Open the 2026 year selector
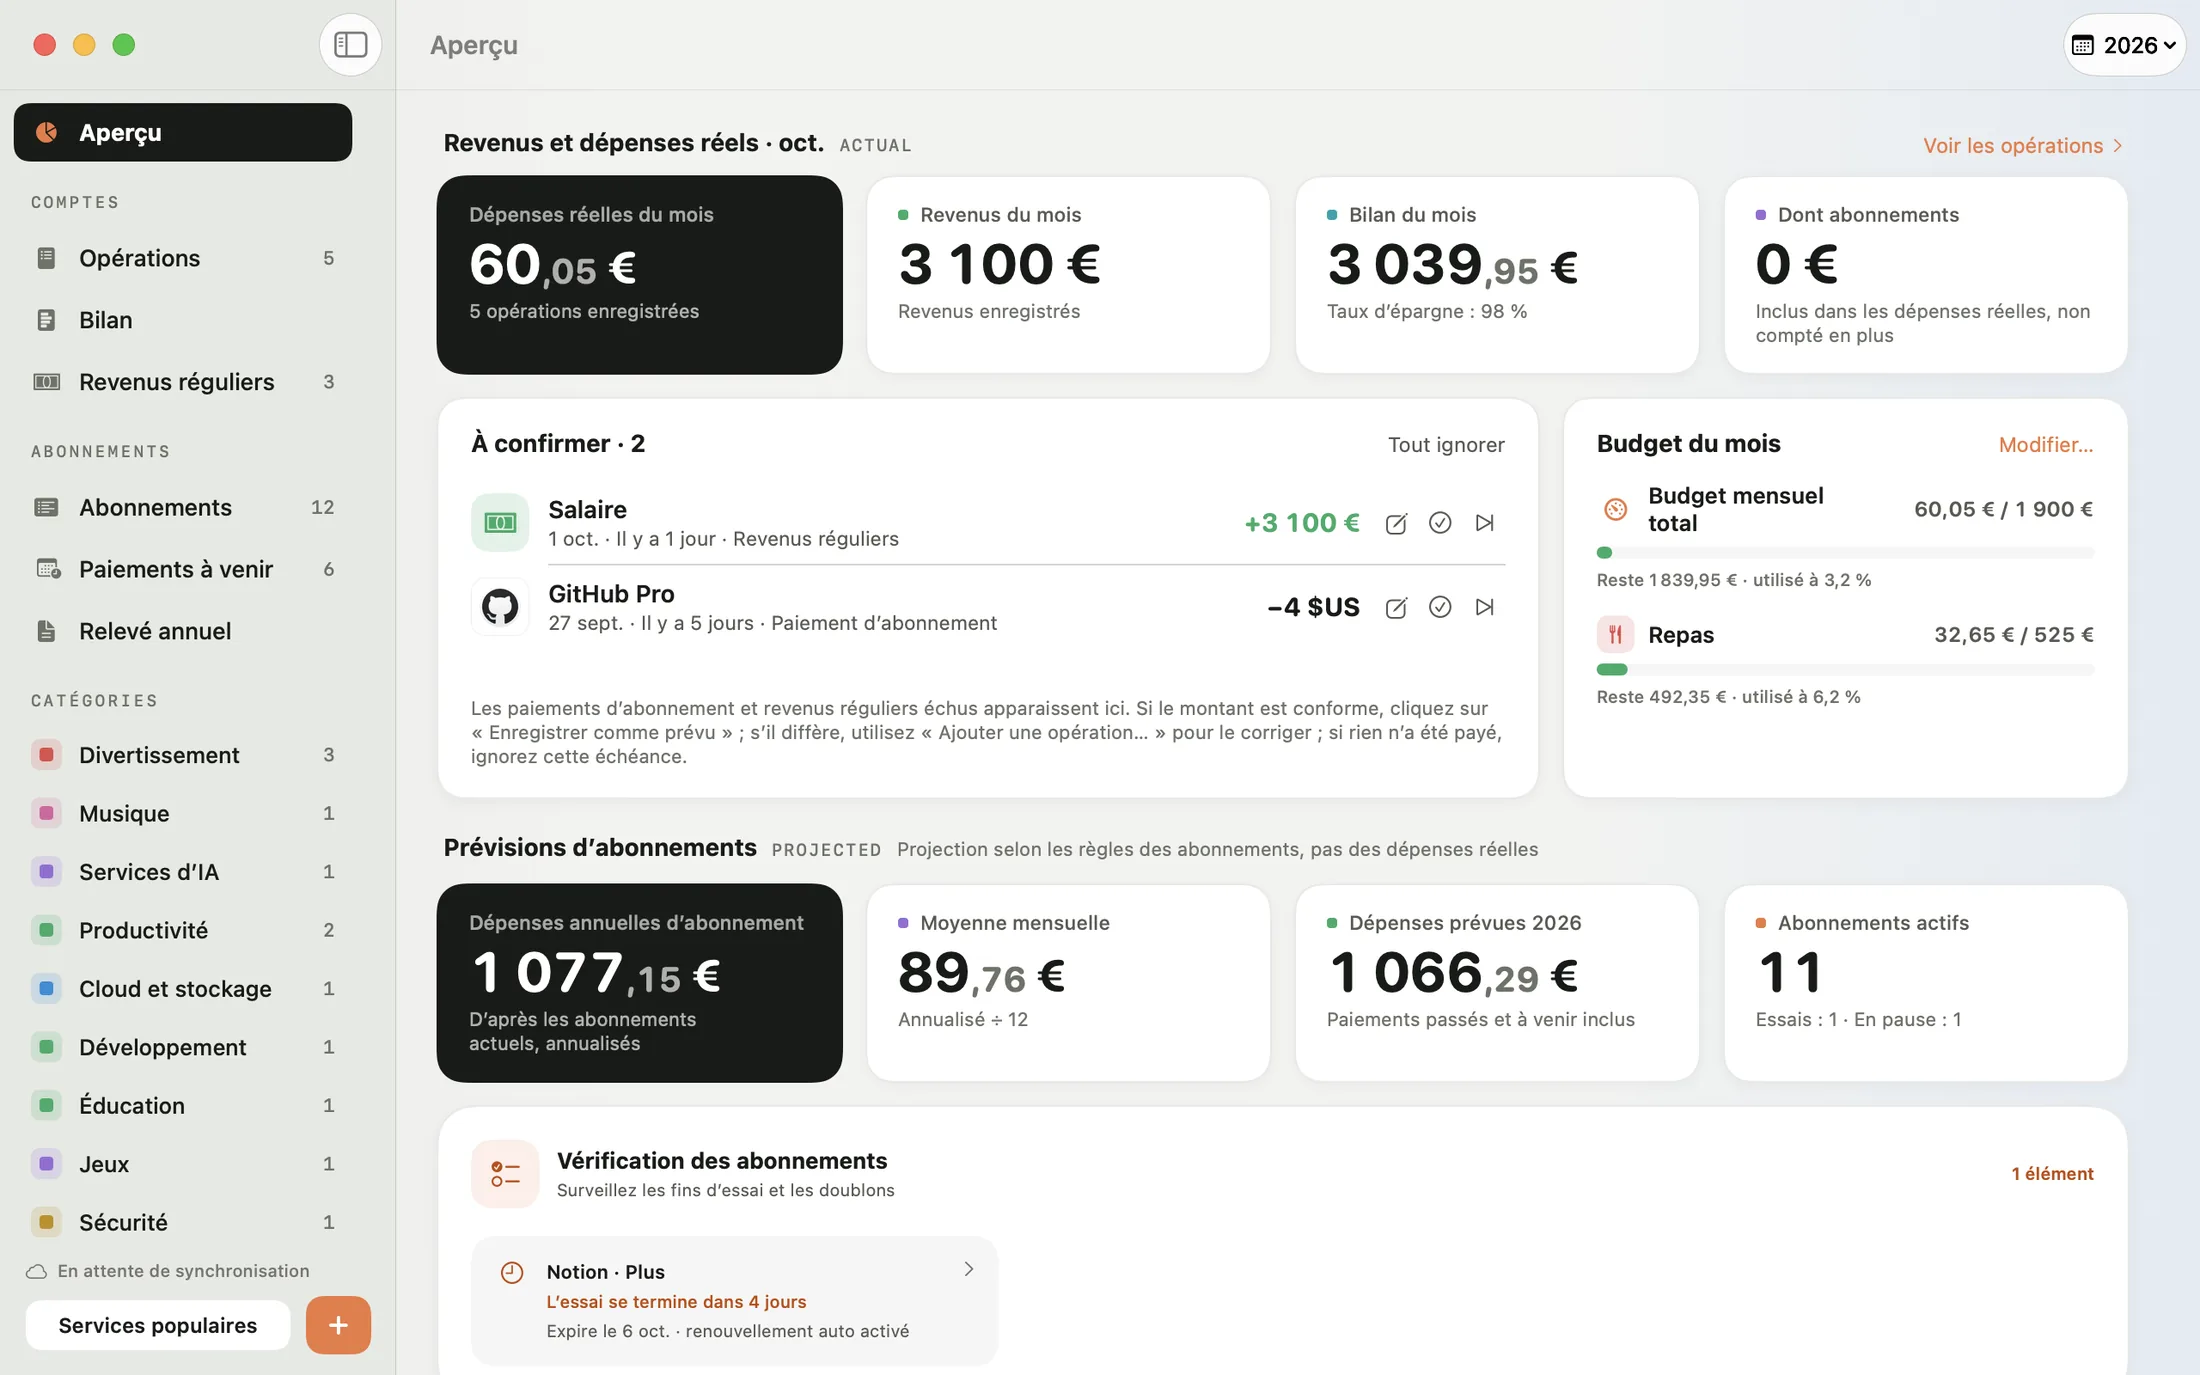2200x1375 pixels. point(2124,45)
